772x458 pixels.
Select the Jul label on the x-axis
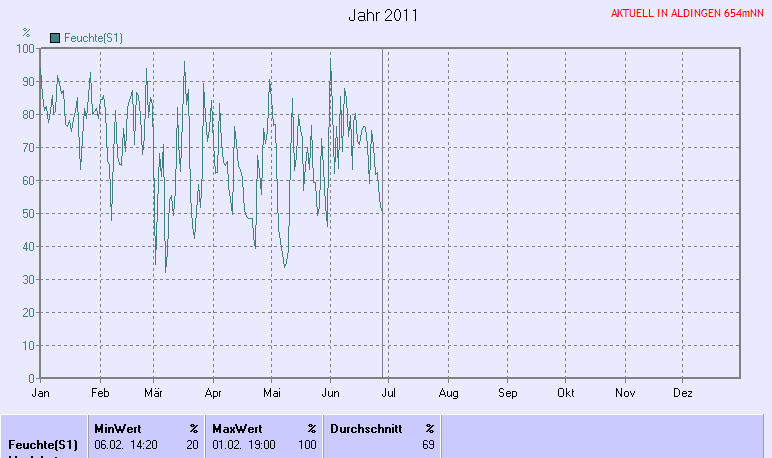[x=389, y=394]
